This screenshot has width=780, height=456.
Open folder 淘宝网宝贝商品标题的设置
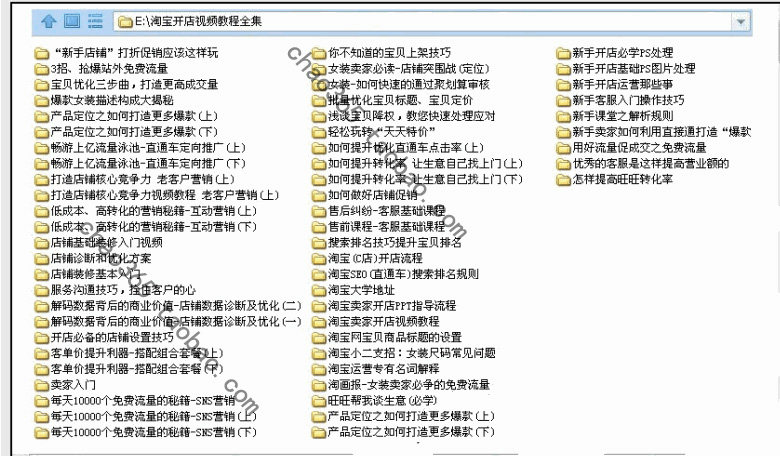click(387, 337)
